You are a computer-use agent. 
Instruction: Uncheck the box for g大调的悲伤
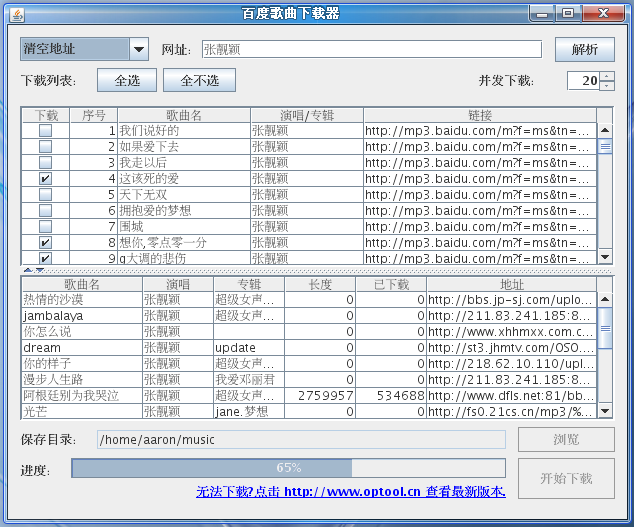45,258
